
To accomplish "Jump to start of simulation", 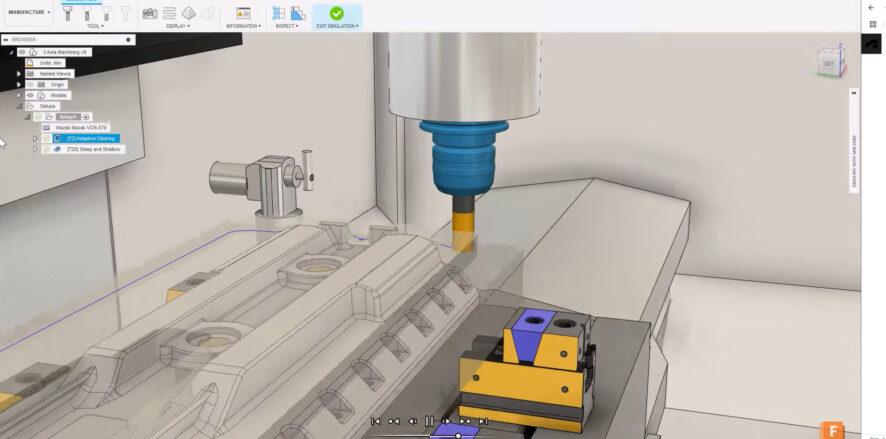I will pyautogui.click(x=375, y=421).
